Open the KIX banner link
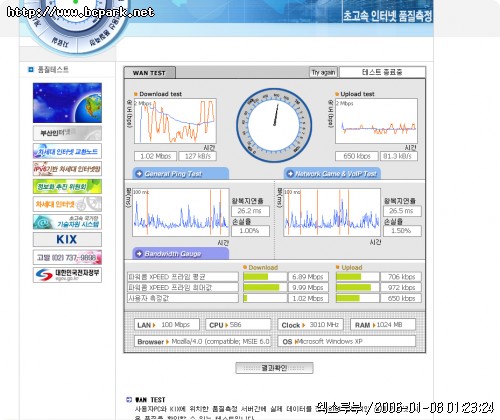The width and height of the screenshot is (500, 420). [x=67, y=239]
